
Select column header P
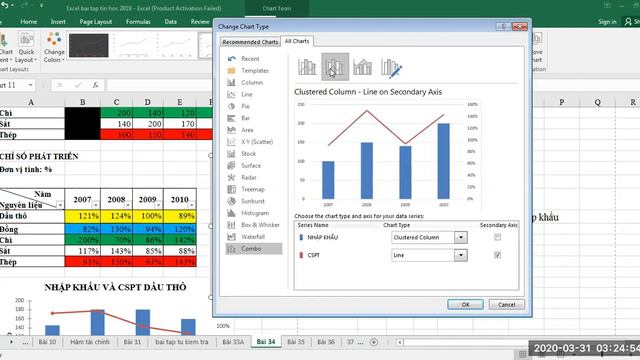(562, 102)
